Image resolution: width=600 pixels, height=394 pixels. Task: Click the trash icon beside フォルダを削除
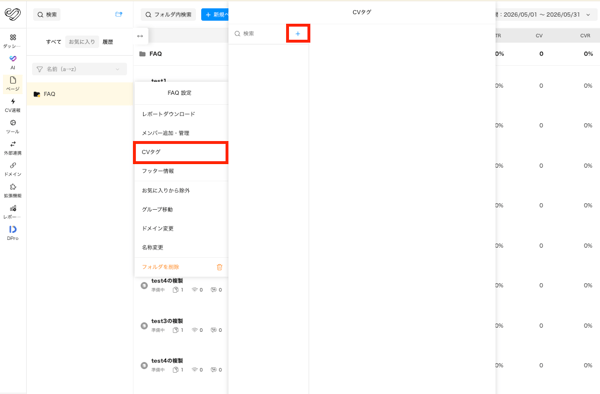click(x=219, y=267)
